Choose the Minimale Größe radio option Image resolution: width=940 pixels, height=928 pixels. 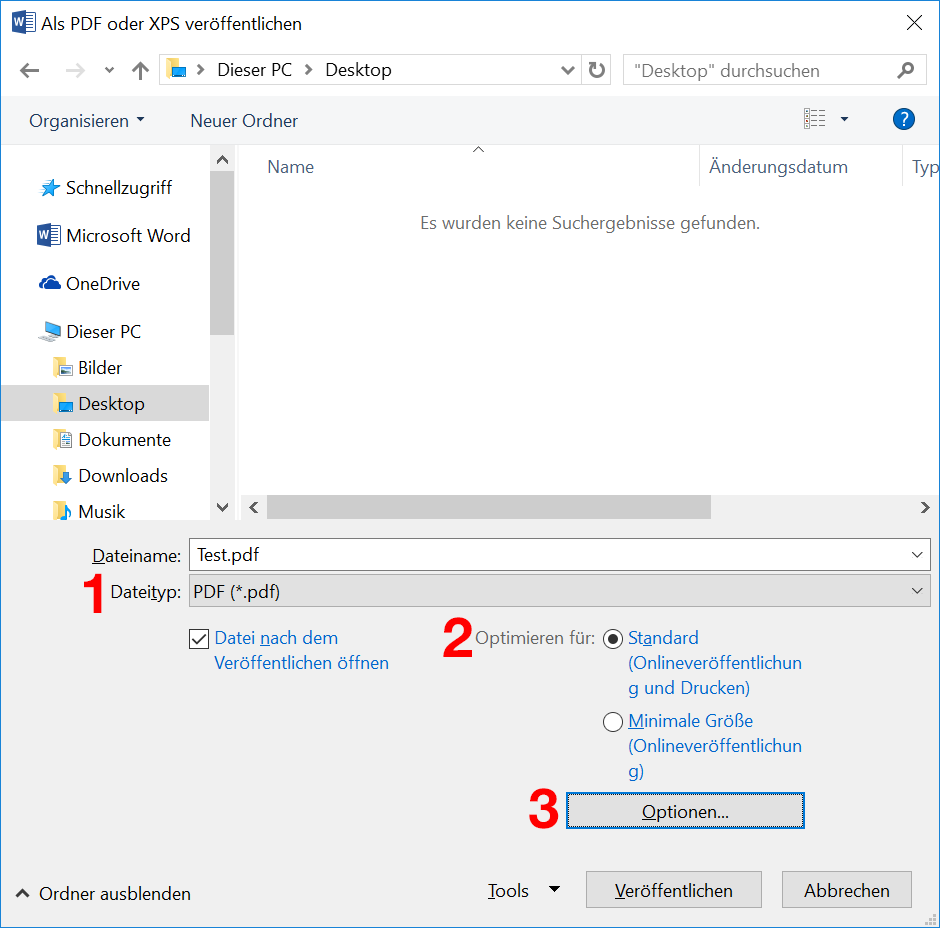(x=613, y=722)
